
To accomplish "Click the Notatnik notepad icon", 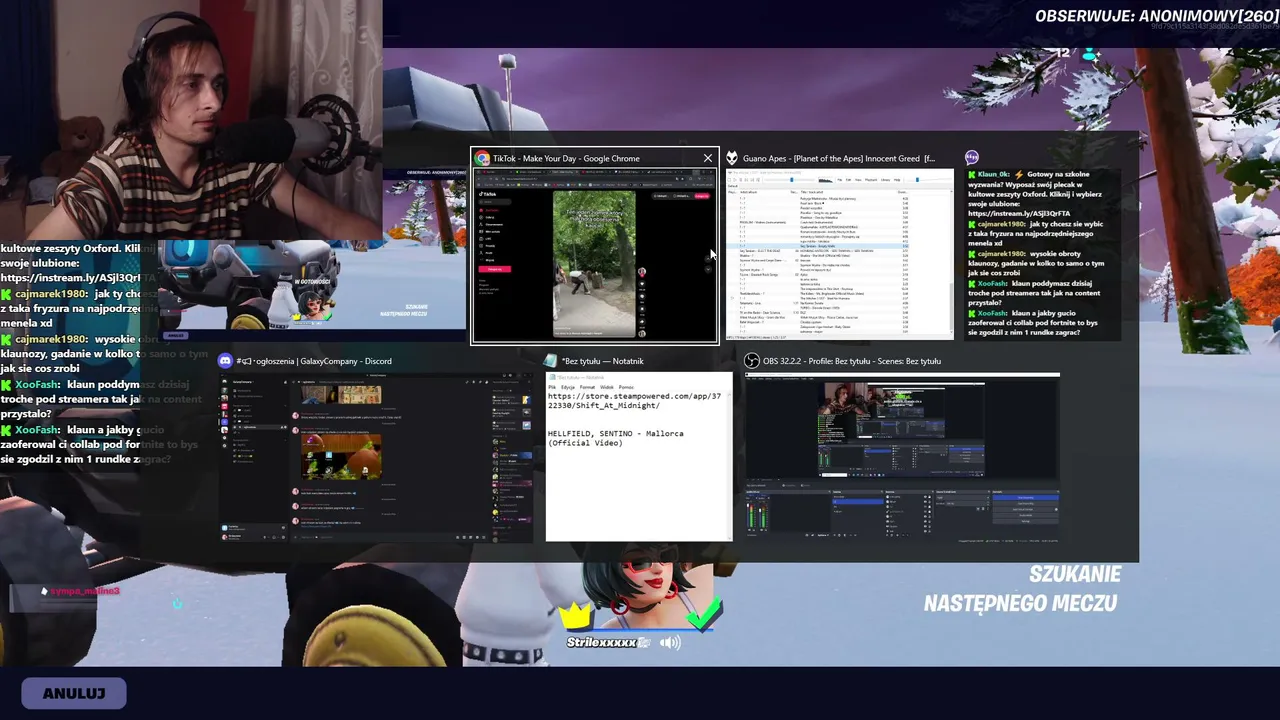I will (x=551, y=361).
